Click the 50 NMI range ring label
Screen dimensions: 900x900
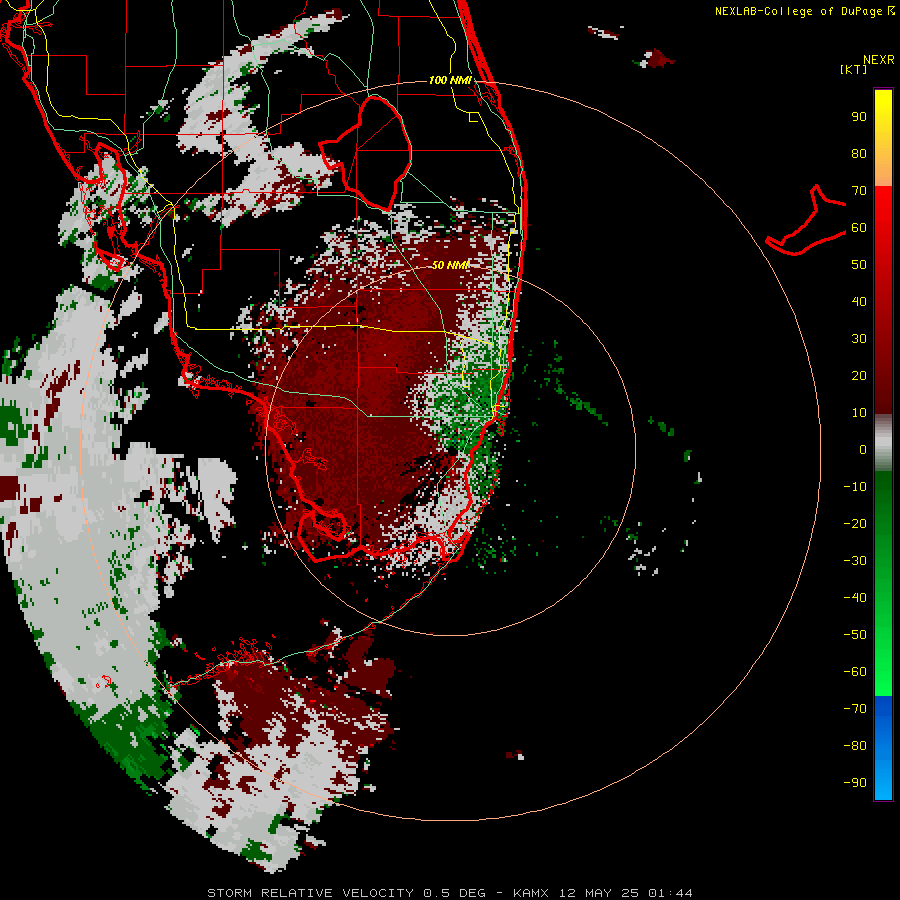tap(450, 265)
